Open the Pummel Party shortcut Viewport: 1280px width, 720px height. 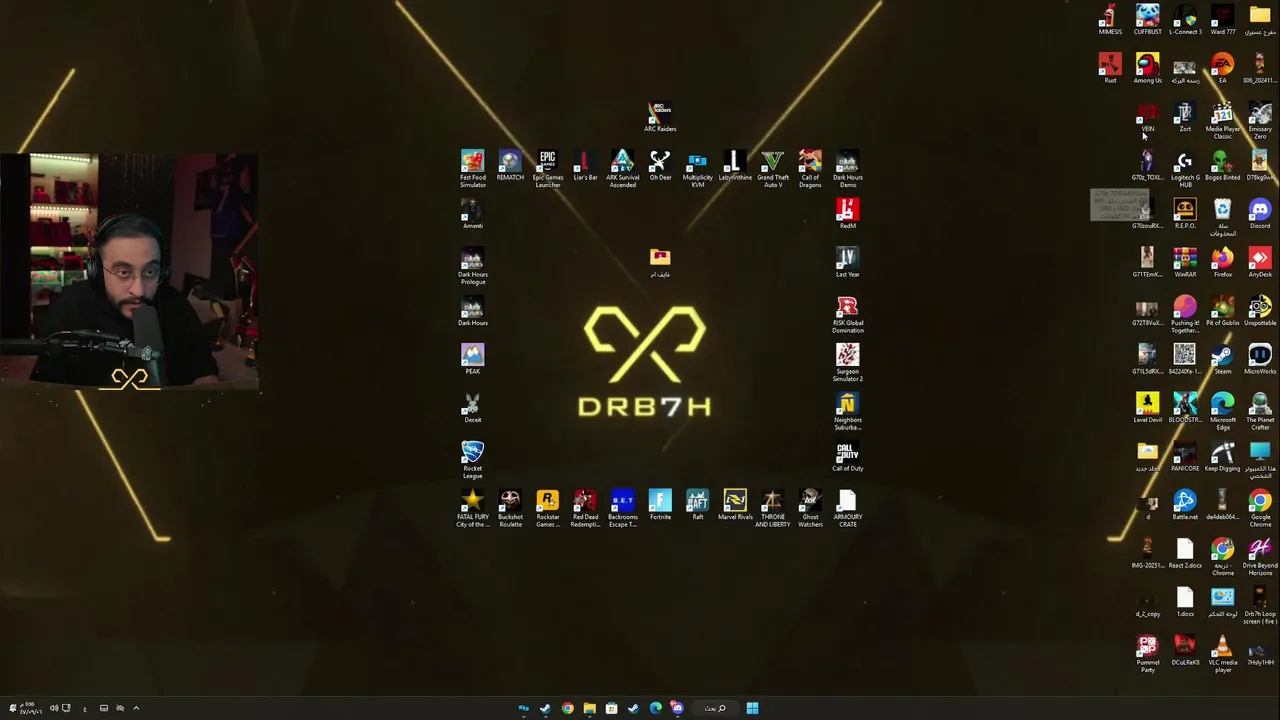[1147, 654]
